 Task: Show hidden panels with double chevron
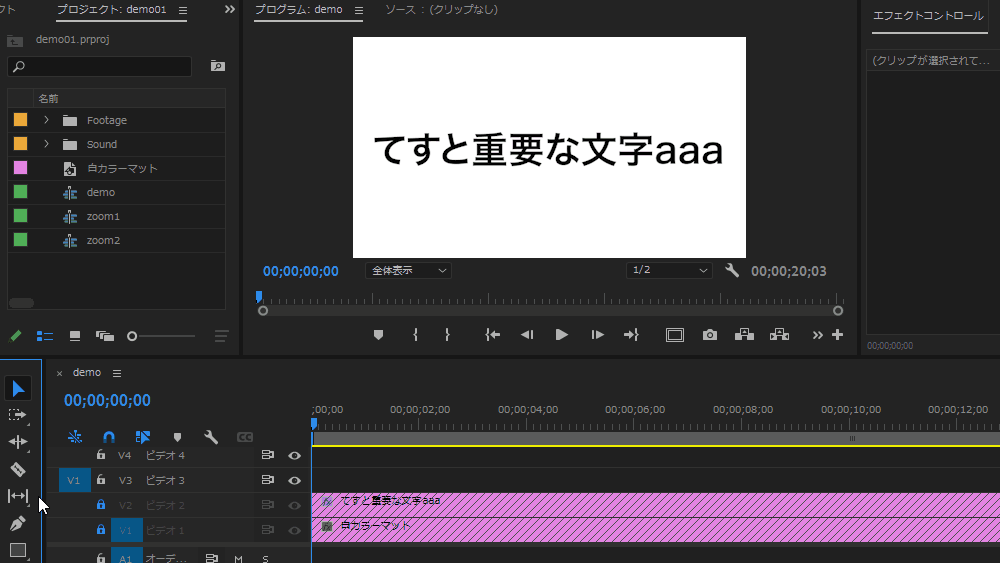pos(230,10)
